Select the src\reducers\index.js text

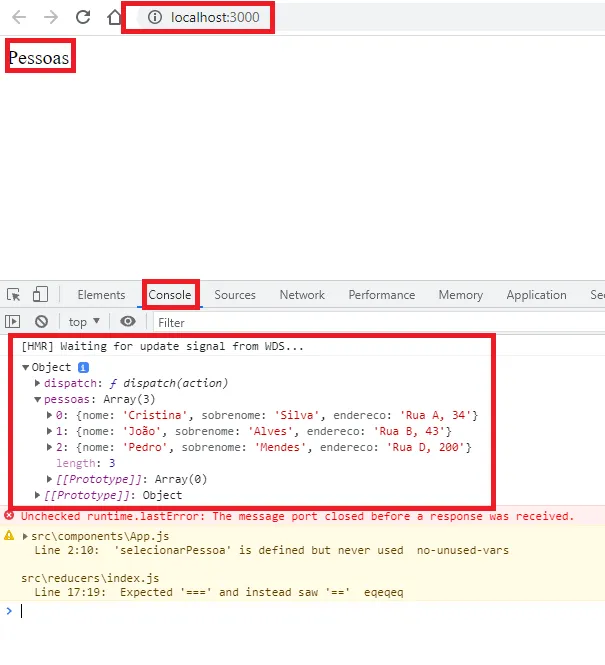tap(90, 578)
